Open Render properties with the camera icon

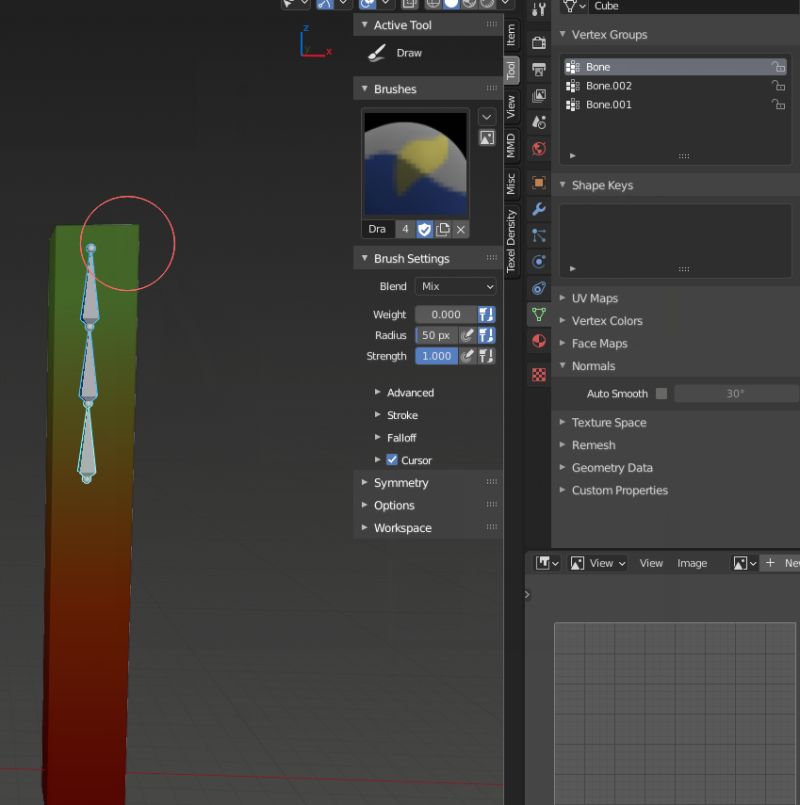(x=538, y=45)
